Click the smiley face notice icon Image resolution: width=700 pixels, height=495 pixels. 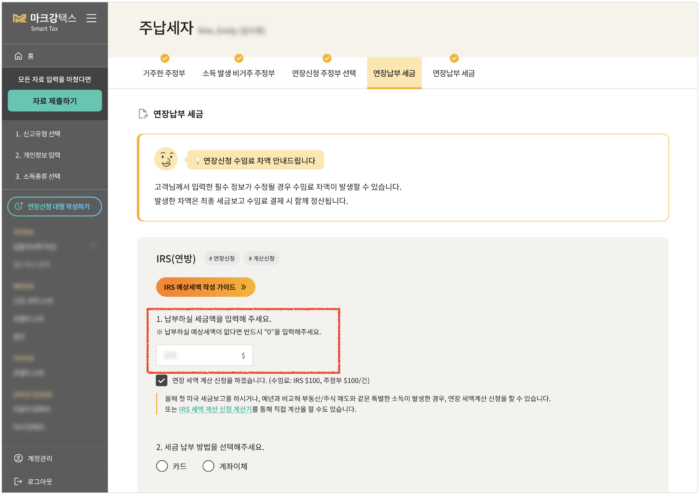pos(166,159)
